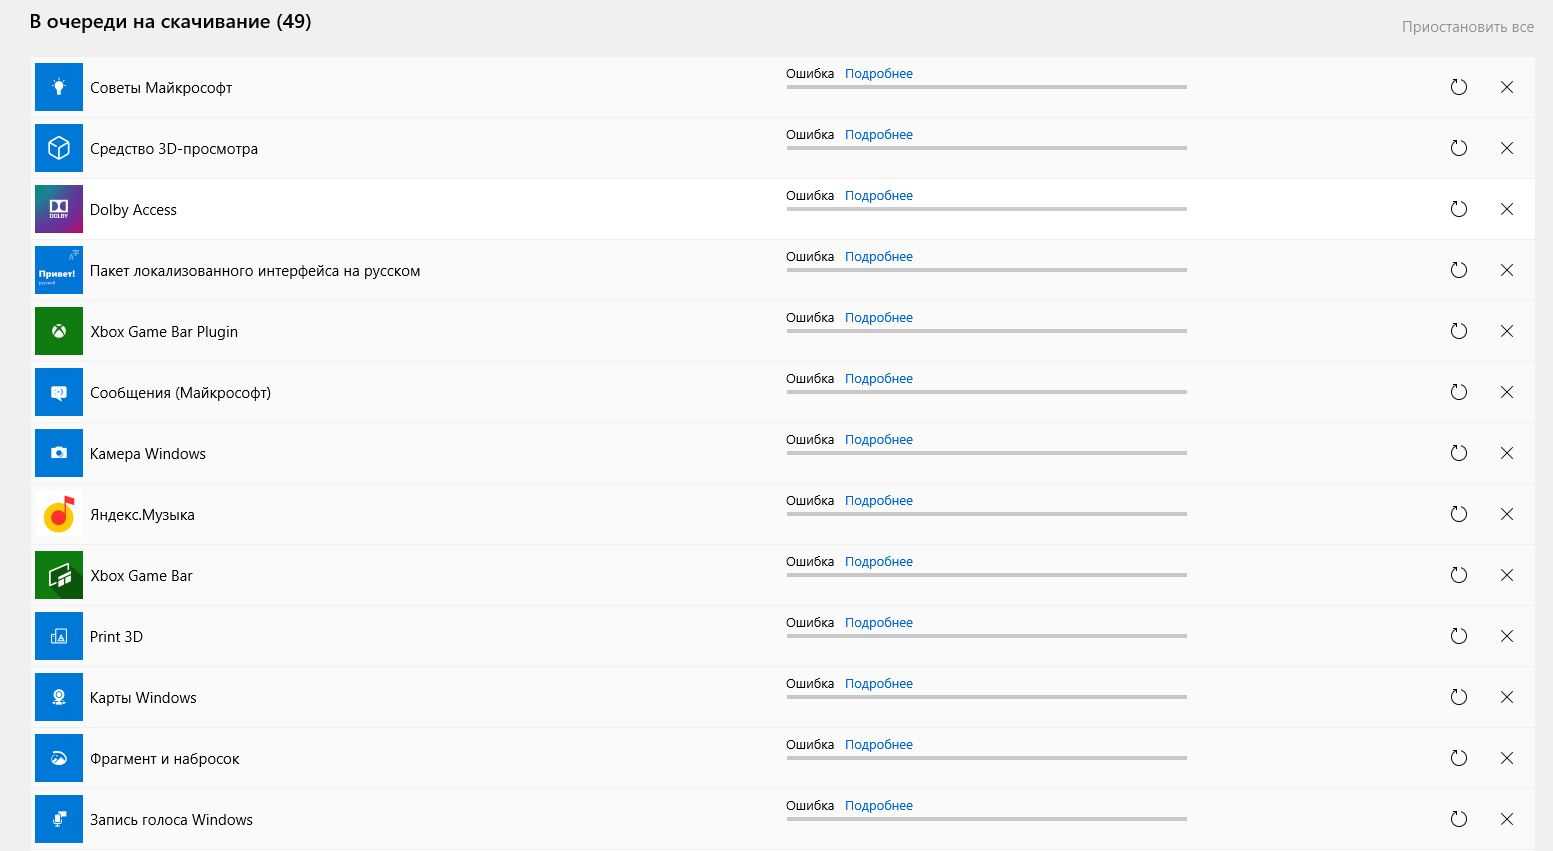Click the Сообщения (Майкрософт) progress bar
The height and width of the screenshot is (851, 1553).
(986, 392)
